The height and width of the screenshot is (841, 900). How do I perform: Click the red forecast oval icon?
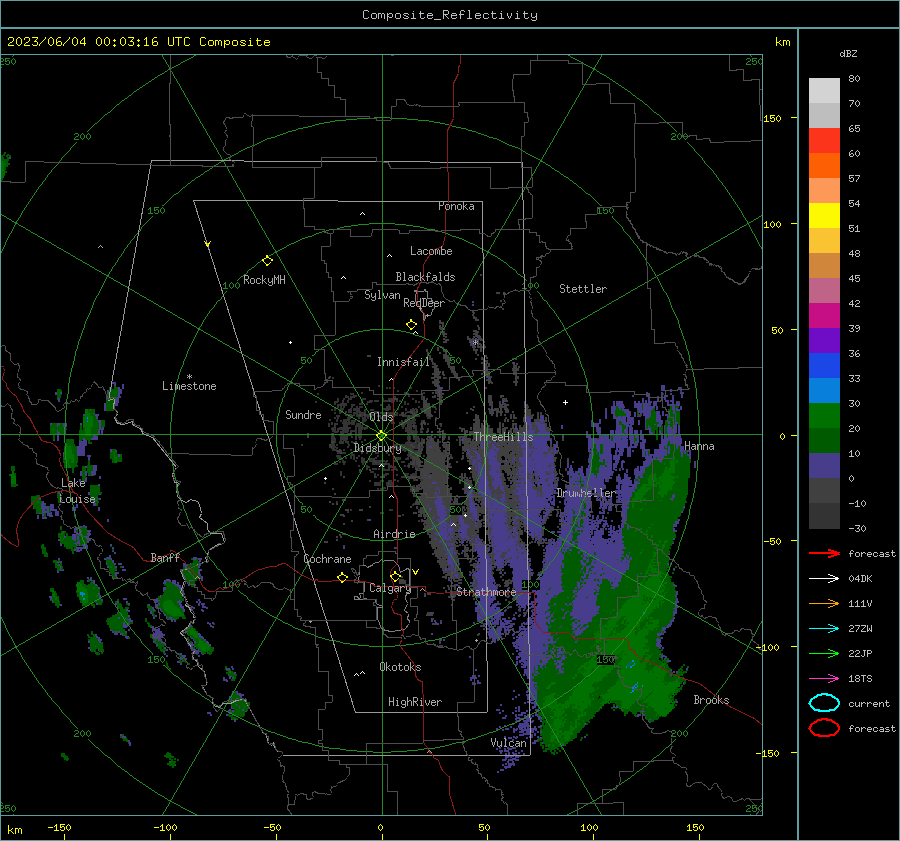[x=824, y=728]
